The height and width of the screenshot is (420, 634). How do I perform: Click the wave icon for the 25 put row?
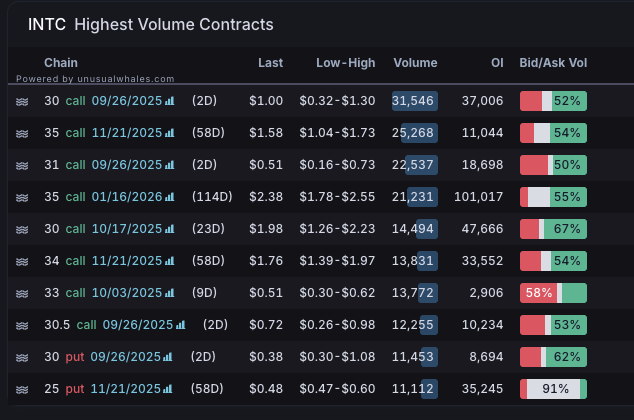click(x=22, y=389)
